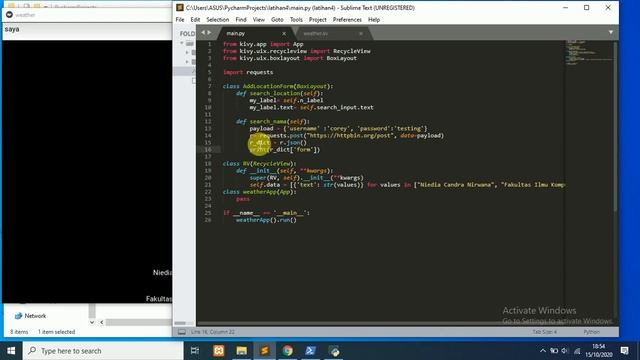Image resolution: width=640 pixels, height=360 pixels.
Task: Open the Selection menu
Action: click(218, 20)
